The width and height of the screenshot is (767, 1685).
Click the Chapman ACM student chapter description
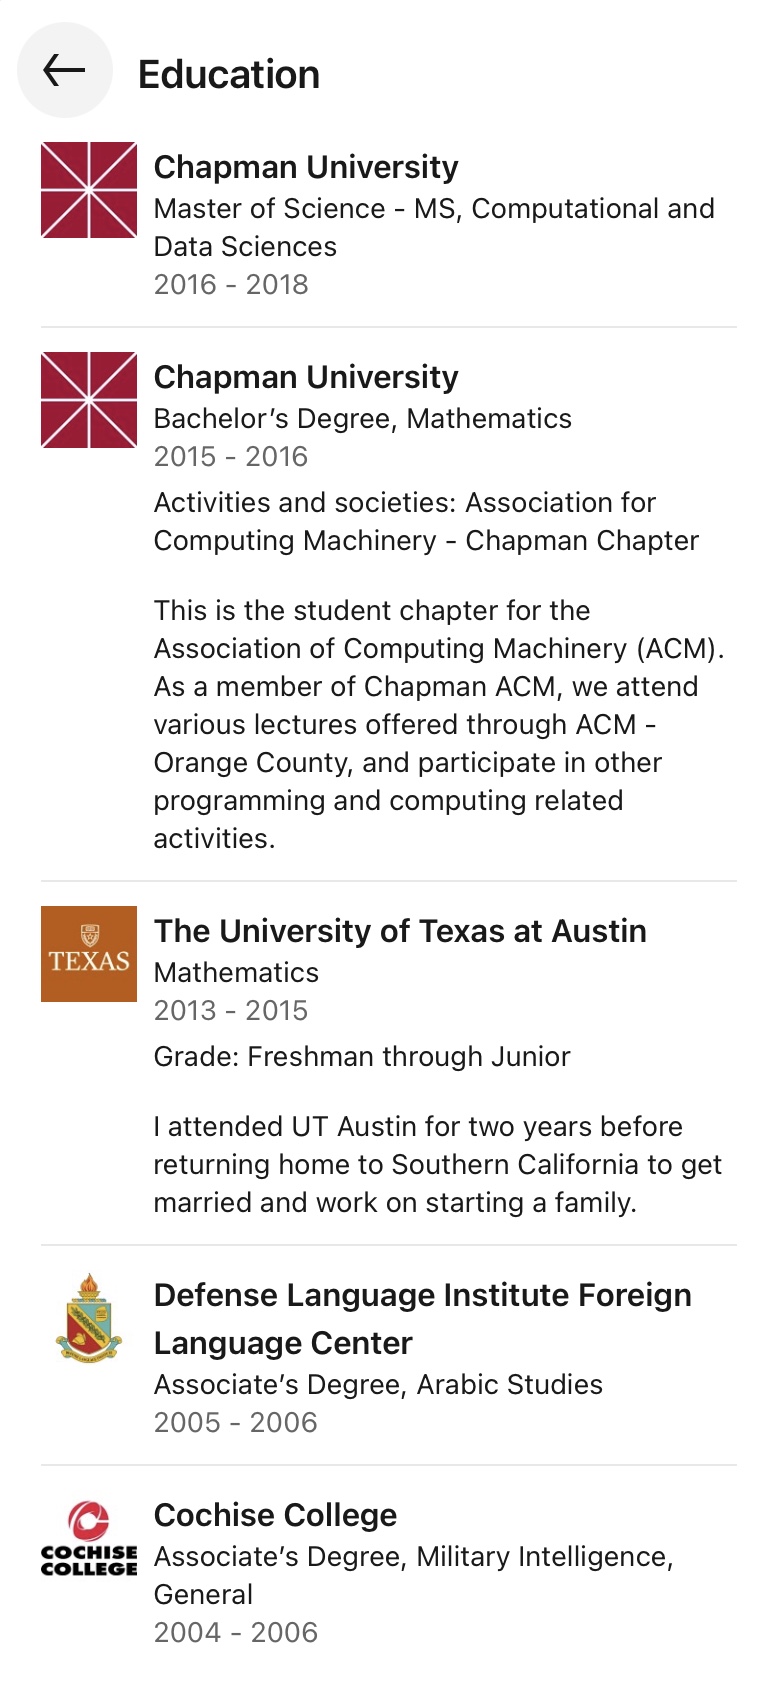[438, 724]
